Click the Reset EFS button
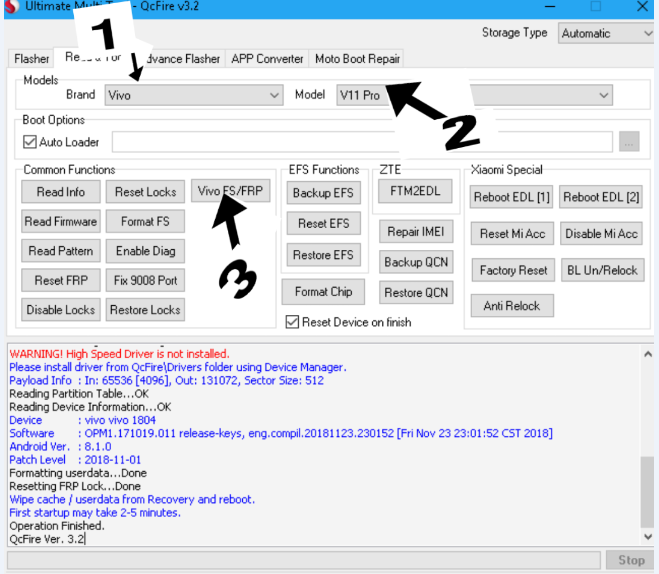This screenshot has width=659, height=574. tap(324, 223)
